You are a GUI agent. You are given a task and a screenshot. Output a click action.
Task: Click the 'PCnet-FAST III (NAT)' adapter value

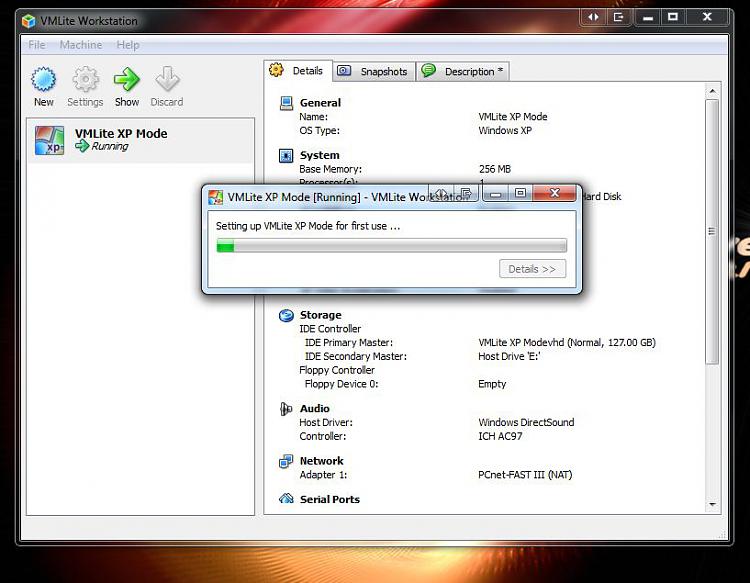point(525,475)
